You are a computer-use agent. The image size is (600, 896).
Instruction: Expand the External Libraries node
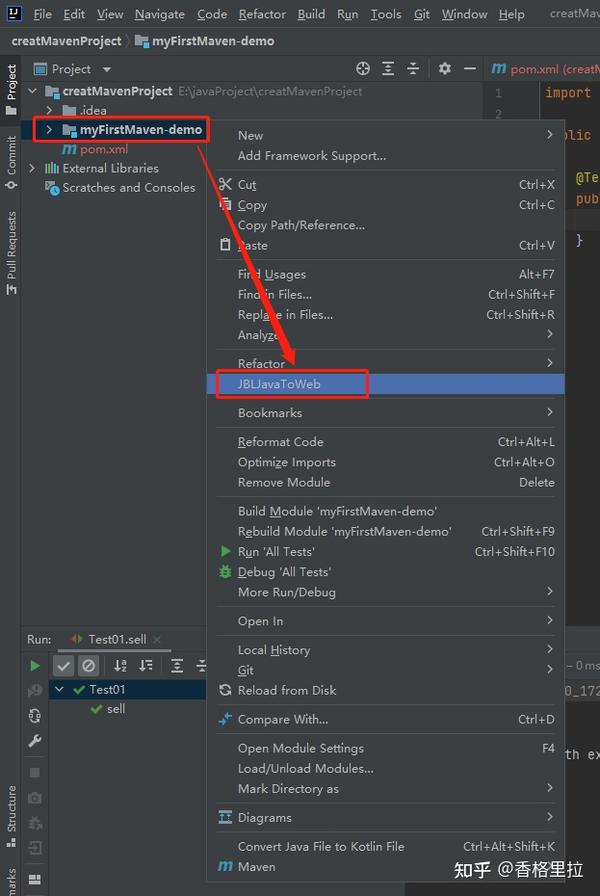click(33, 168)
